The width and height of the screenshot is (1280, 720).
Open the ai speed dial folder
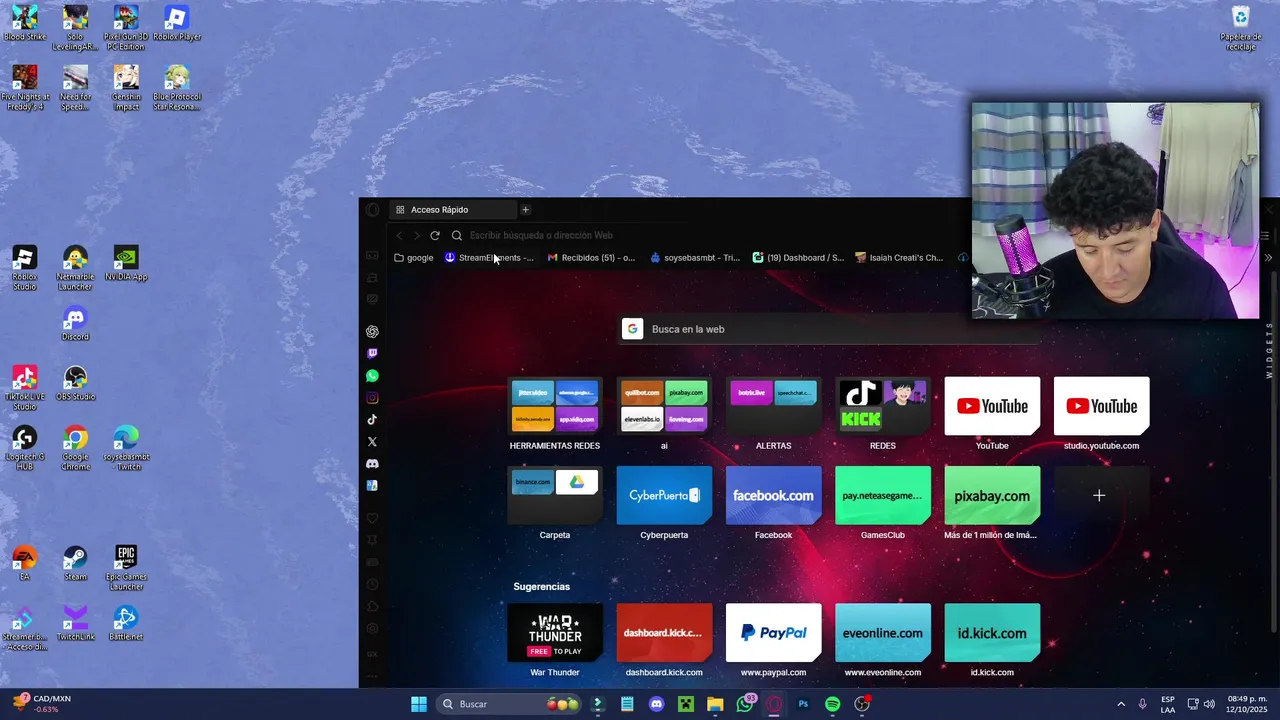coord(664,406)
